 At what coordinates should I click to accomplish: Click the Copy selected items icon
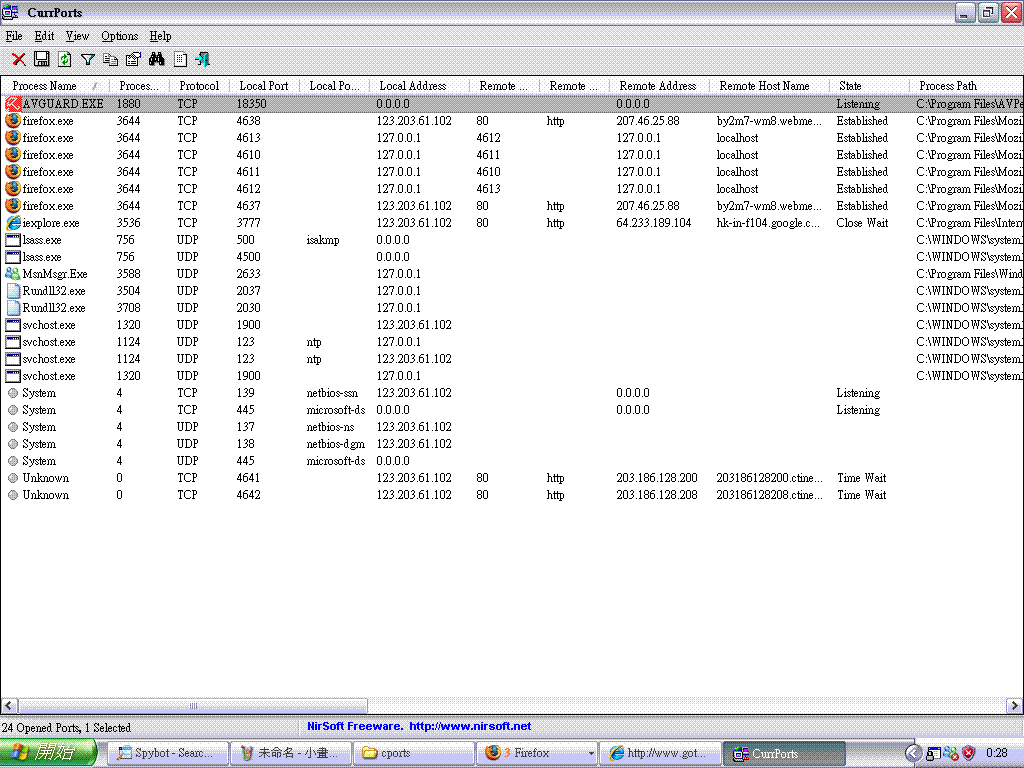click(x=110, y=59)
